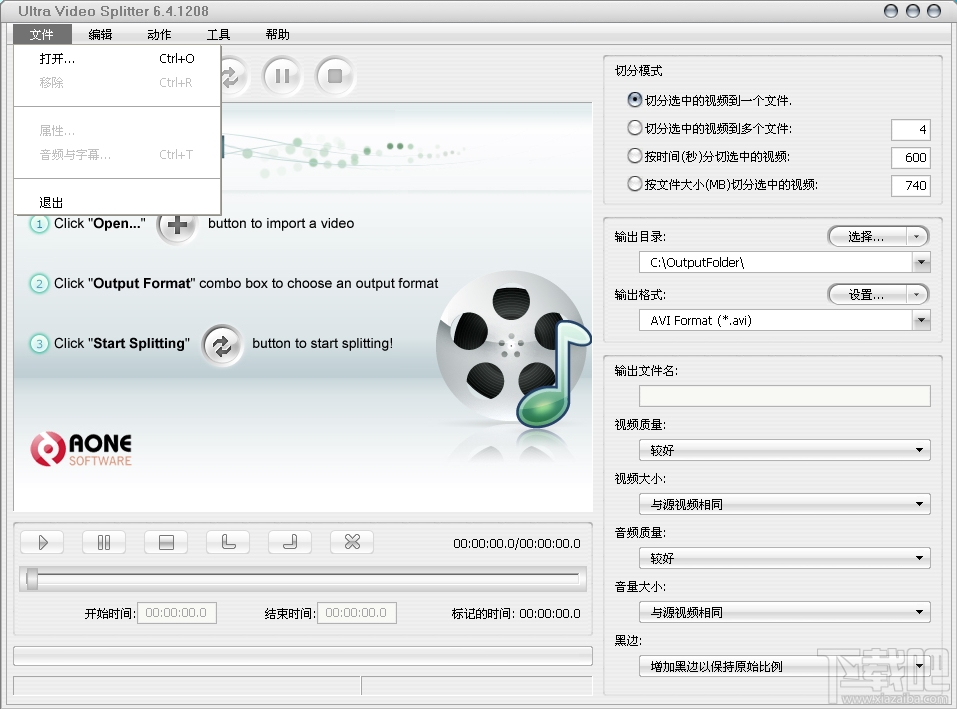Screen dimensions: 957x709
Task: Click the 输出文件名 filename input field
Action: click(x=784, y=396)
